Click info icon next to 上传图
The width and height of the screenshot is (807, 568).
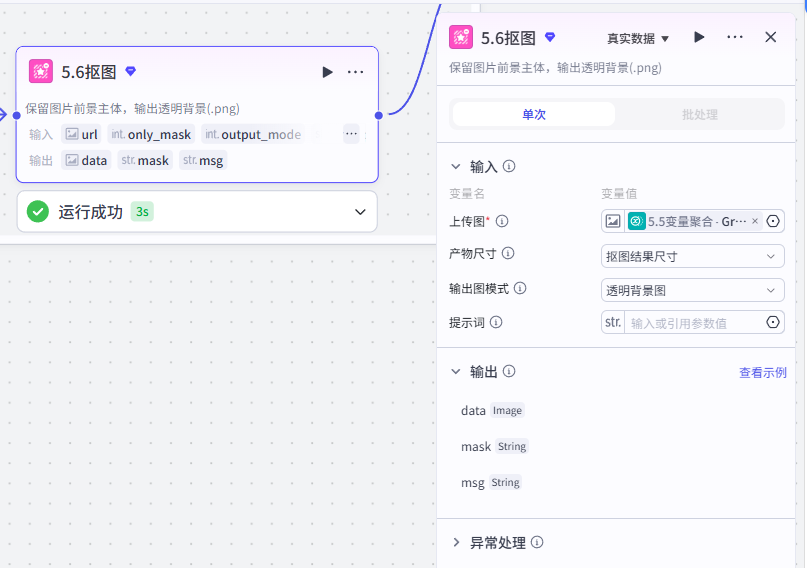point(502,221)
